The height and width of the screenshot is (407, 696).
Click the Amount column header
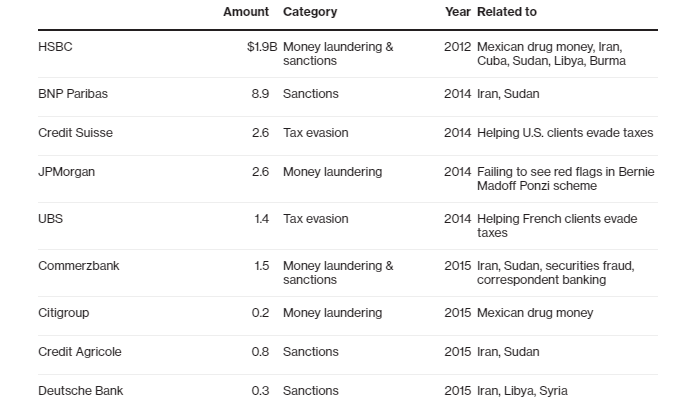point(246,12)
